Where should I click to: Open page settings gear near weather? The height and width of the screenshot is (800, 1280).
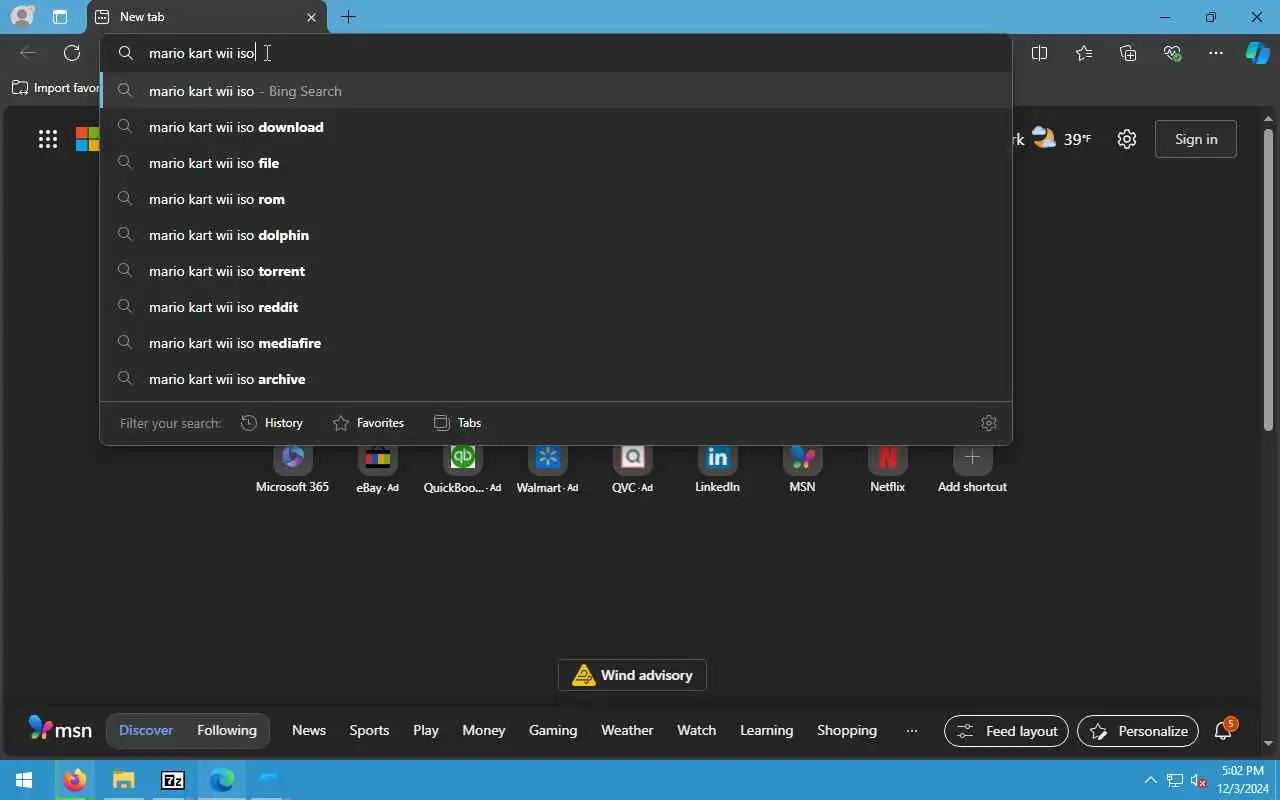tap(1127, 139)
